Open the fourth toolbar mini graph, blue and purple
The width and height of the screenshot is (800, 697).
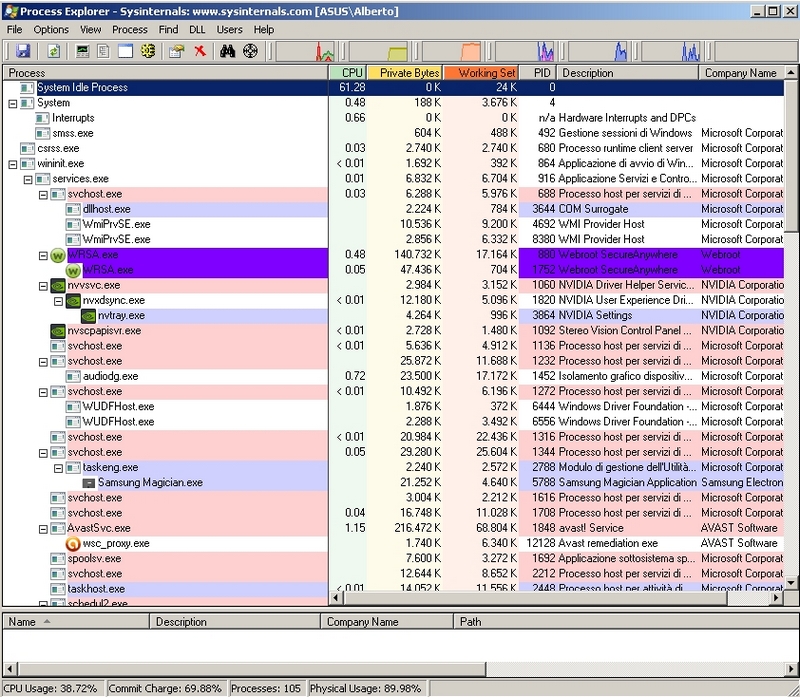(524, 52)
